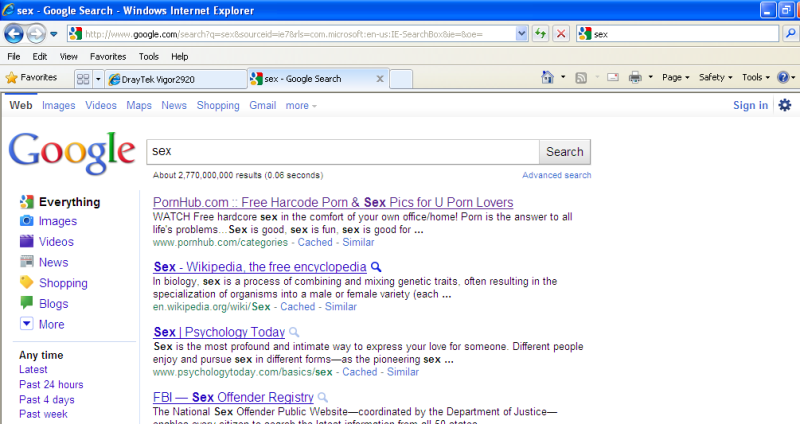Go back with the IE Back arrow
The image size is (800, 424).
point(14,34)
